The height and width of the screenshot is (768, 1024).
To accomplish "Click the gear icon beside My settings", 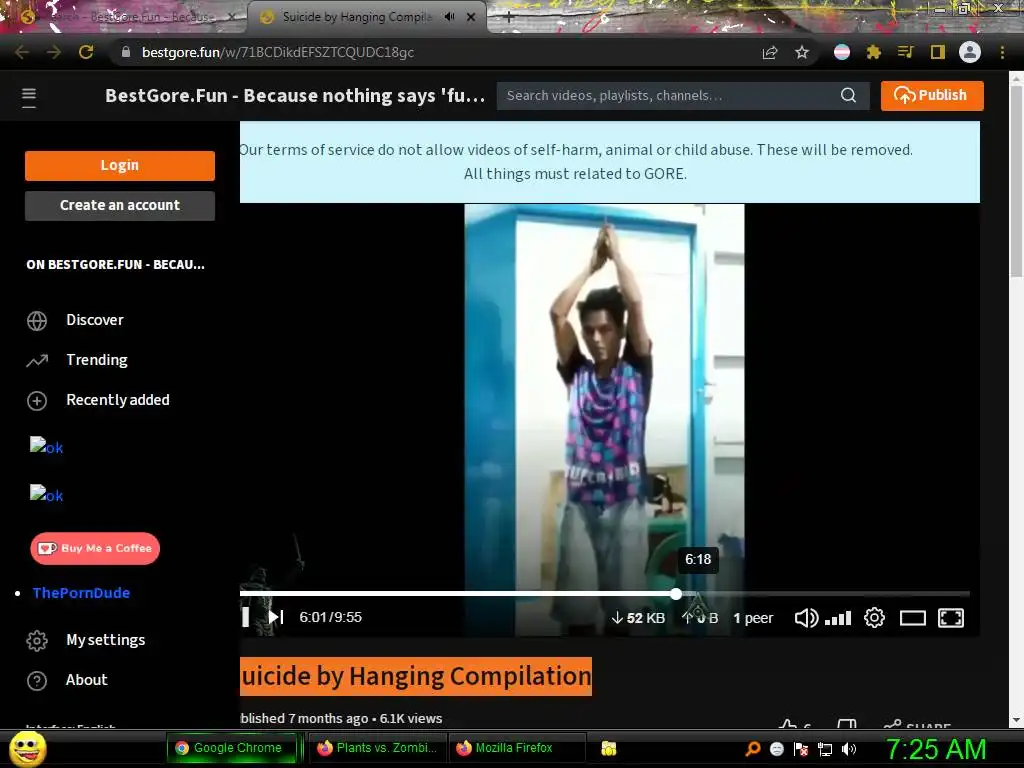I will pos(37,641).
